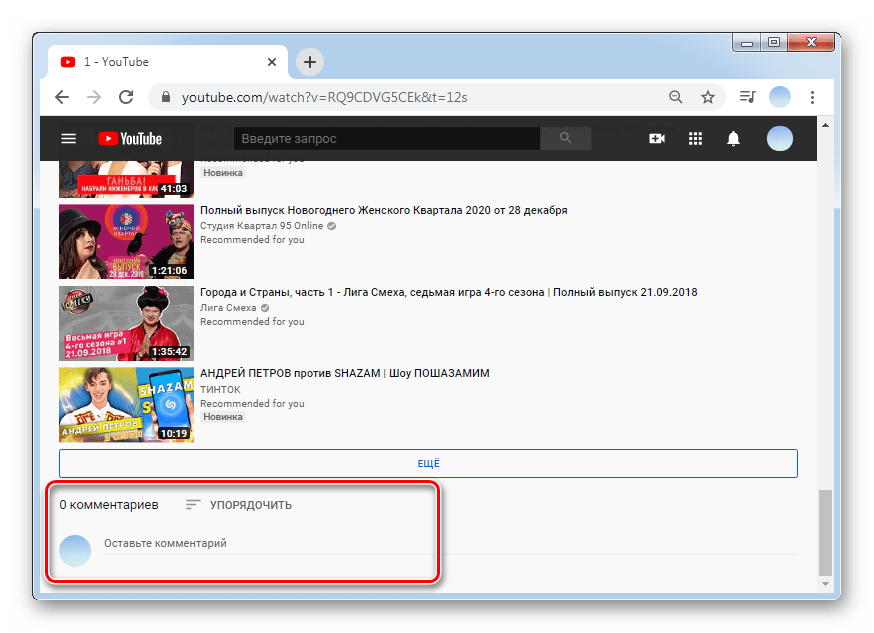Open the Лига Смеха channel link
The width and height of the screenshot is (874, 633).
point(228,308)
